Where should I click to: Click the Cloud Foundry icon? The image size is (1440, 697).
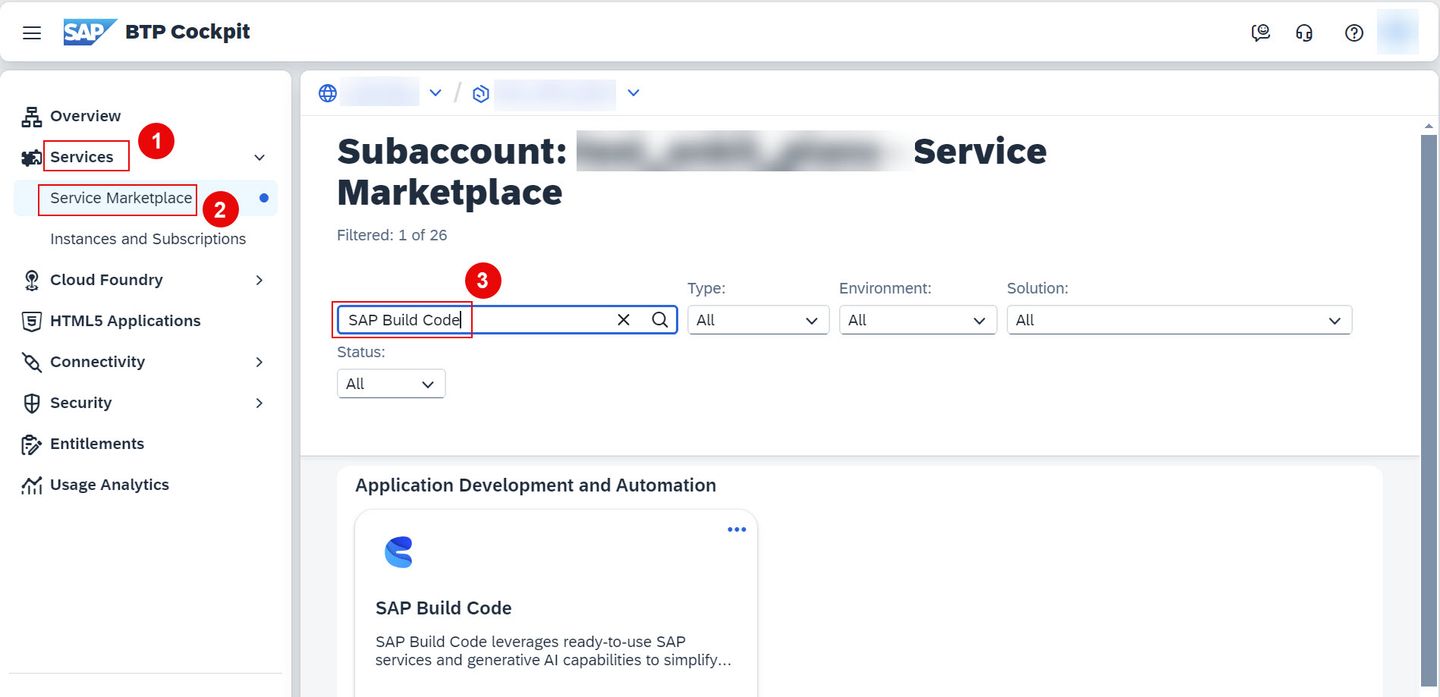[x=32, y=280]
